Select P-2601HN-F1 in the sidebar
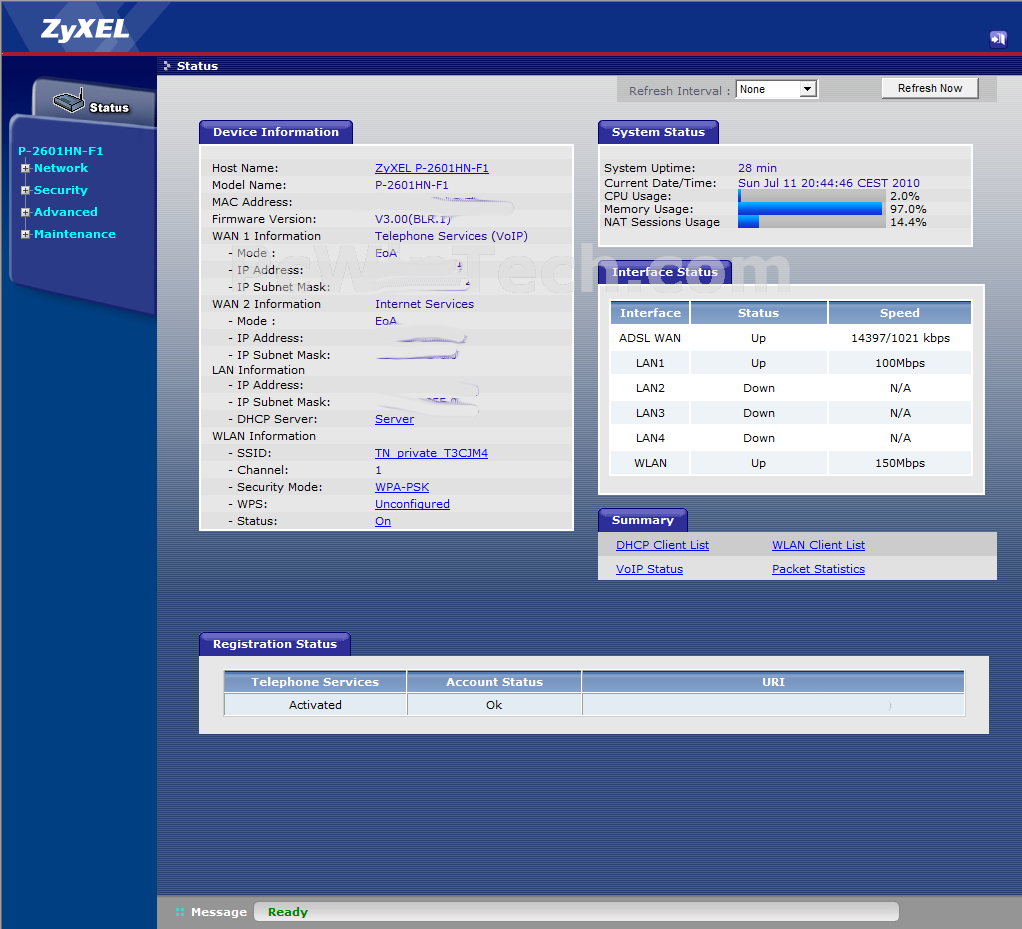1022x929 pixels. tap(61, 151)
